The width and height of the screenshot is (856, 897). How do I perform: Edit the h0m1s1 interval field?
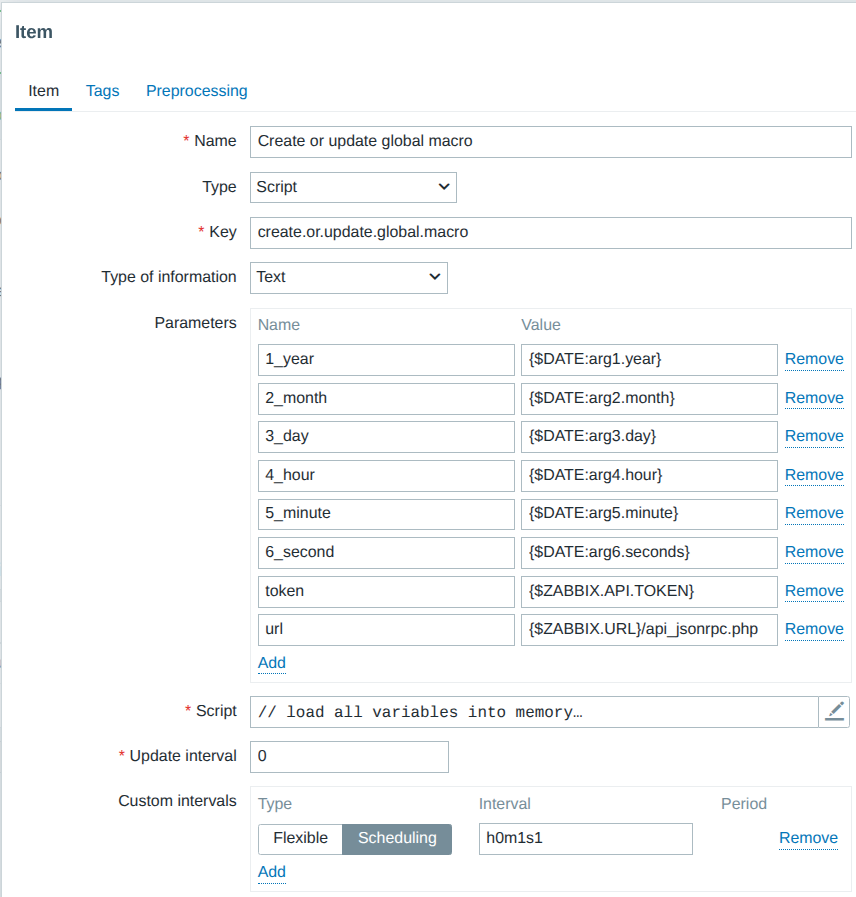point(585,839)
